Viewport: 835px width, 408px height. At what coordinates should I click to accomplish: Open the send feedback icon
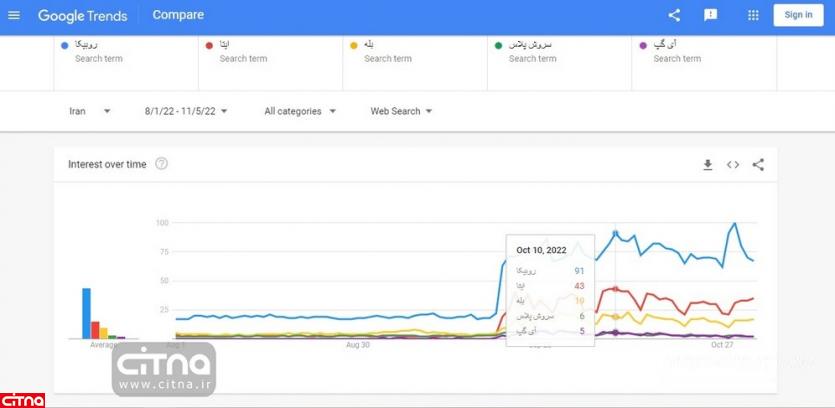tap(711, 15)
